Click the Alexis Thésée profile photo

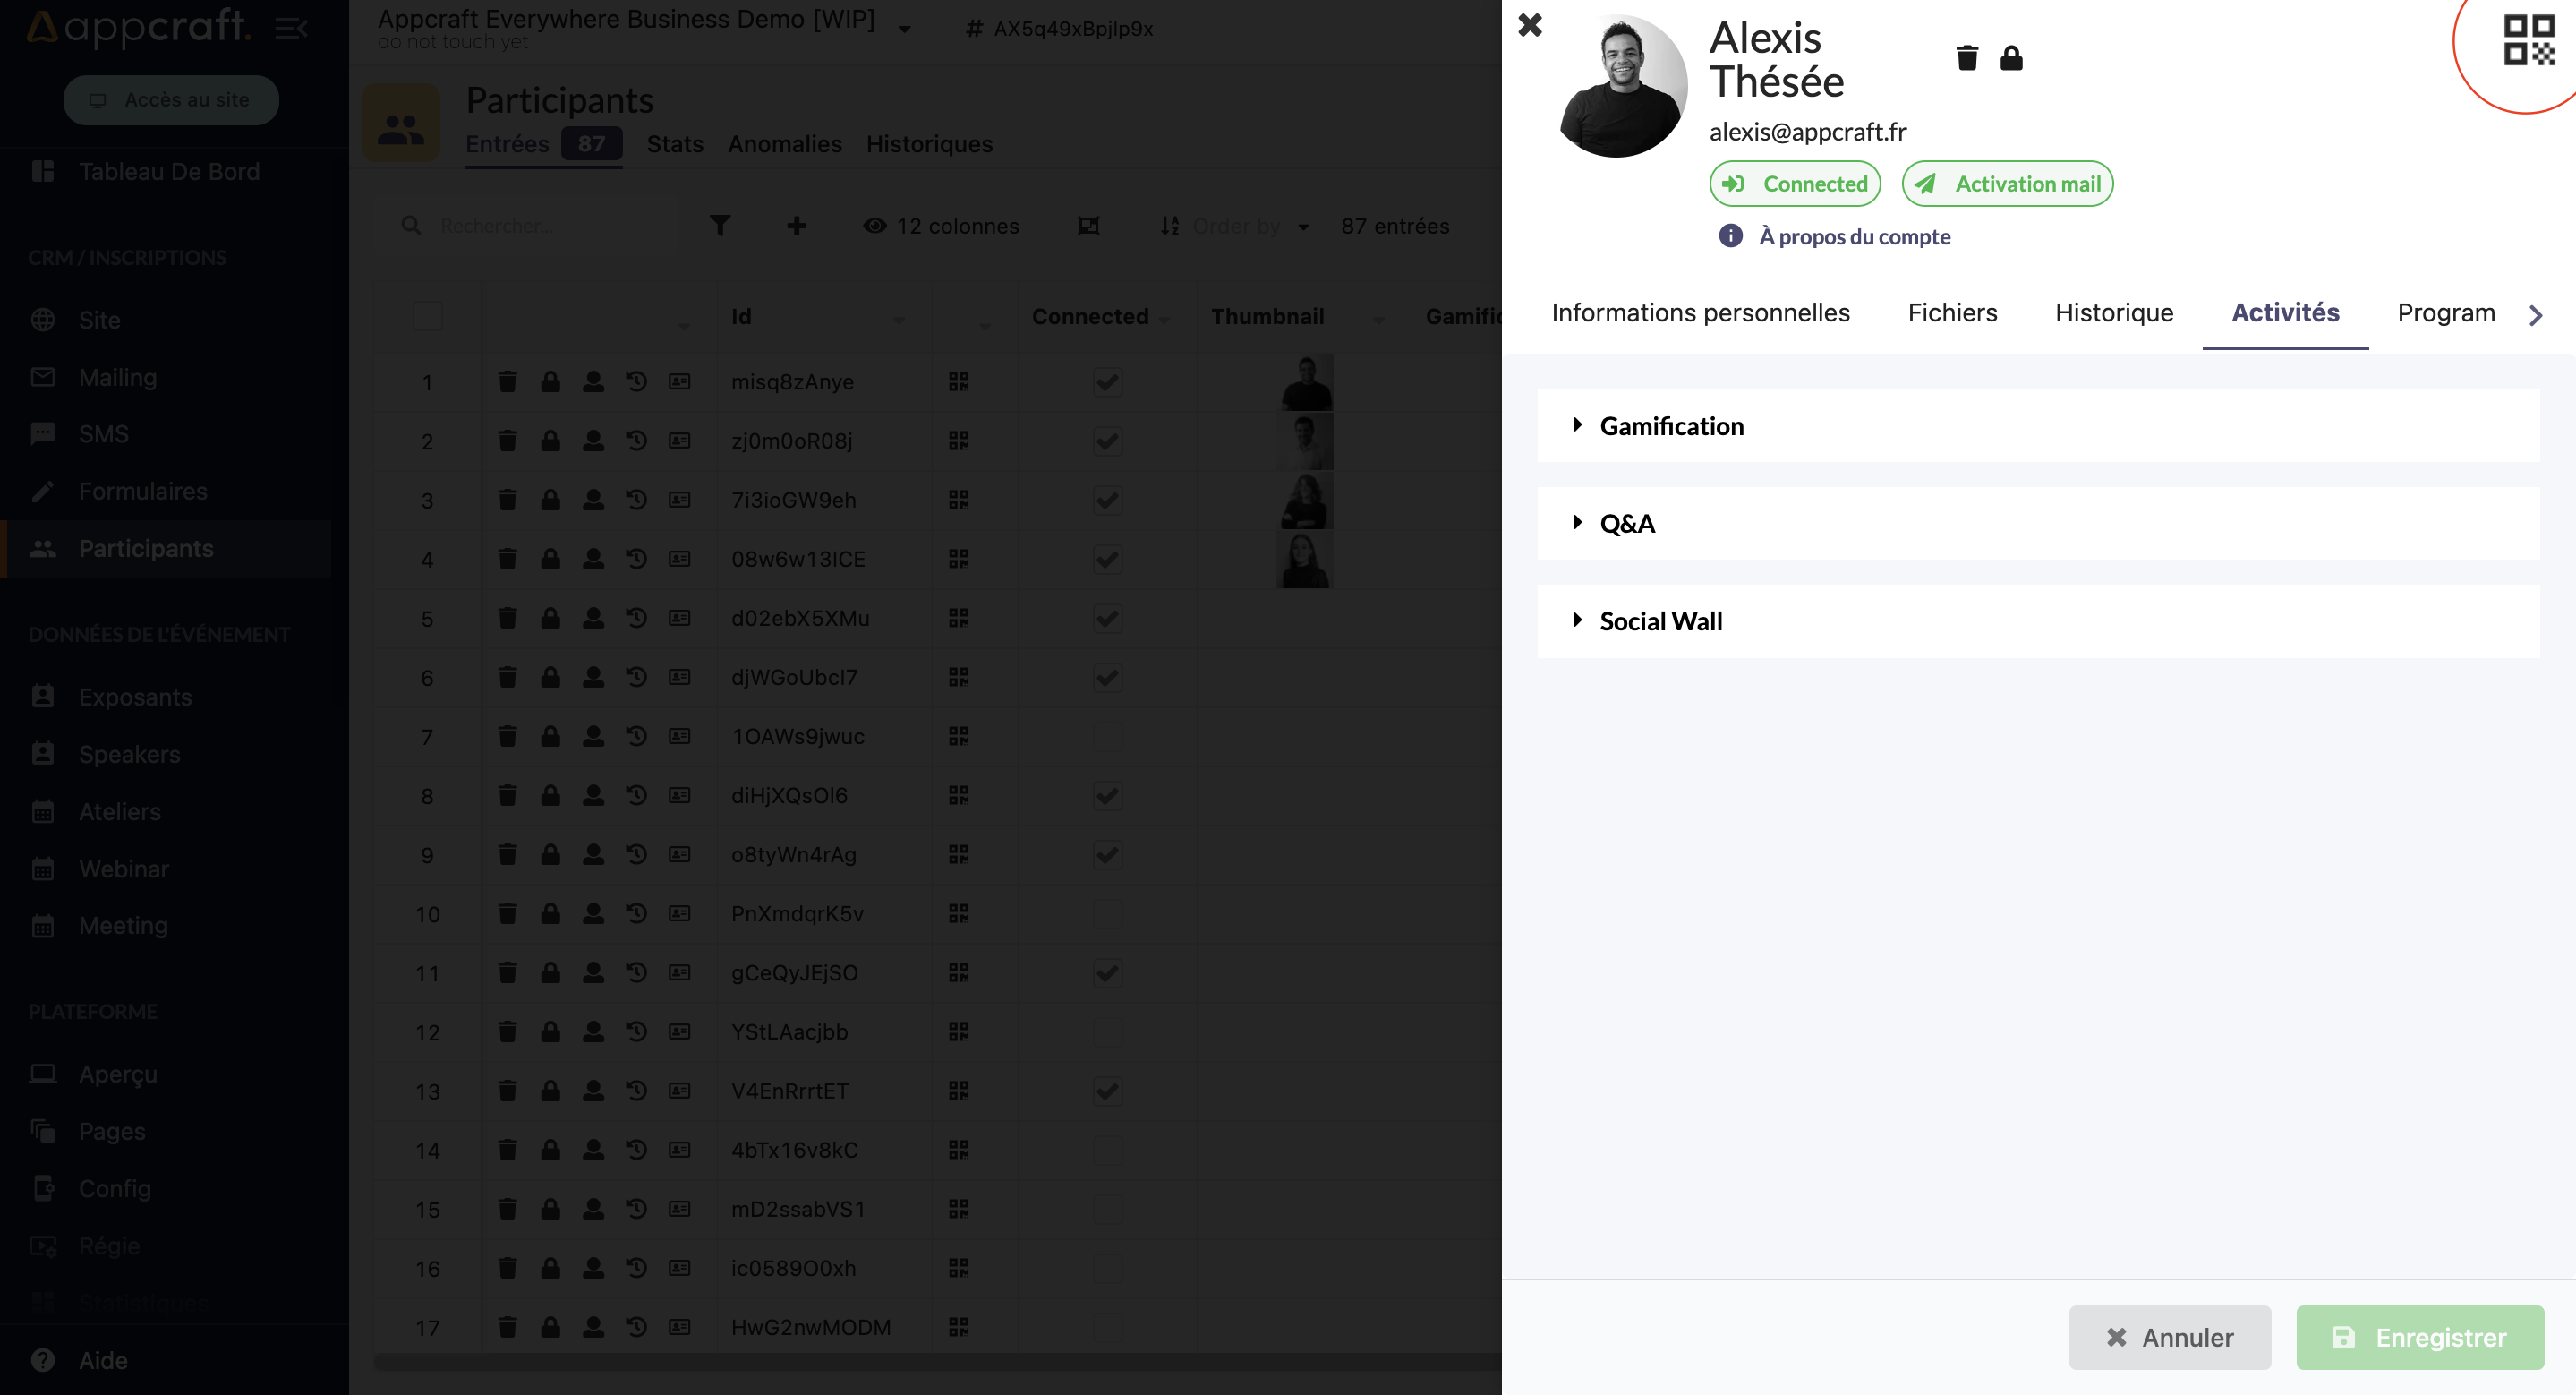[1624, 85]
